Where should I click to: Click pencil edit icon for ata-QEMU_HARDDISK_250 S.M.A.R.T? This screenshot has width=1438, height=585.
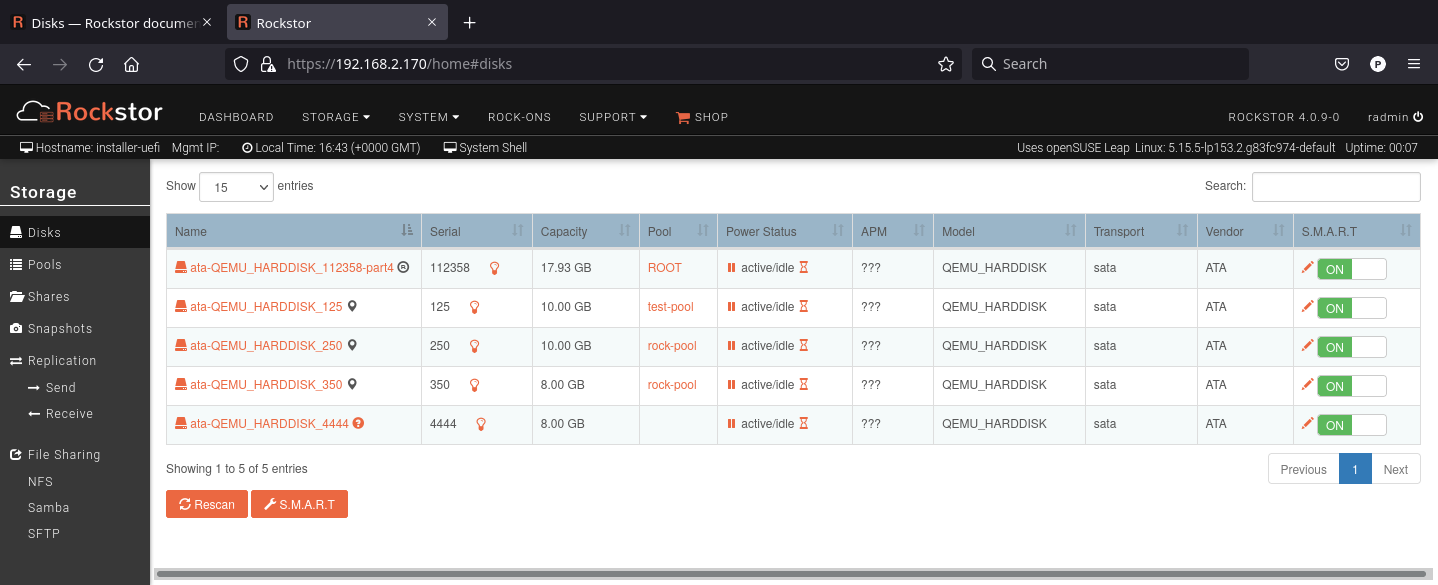[x=1306, y=345]
